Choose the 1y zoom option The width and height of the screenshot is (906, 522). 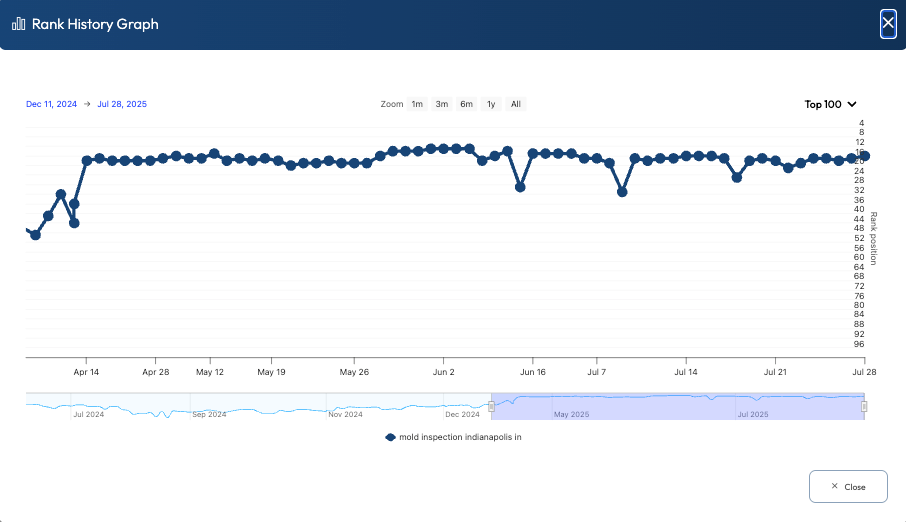(x=491, y=104)
